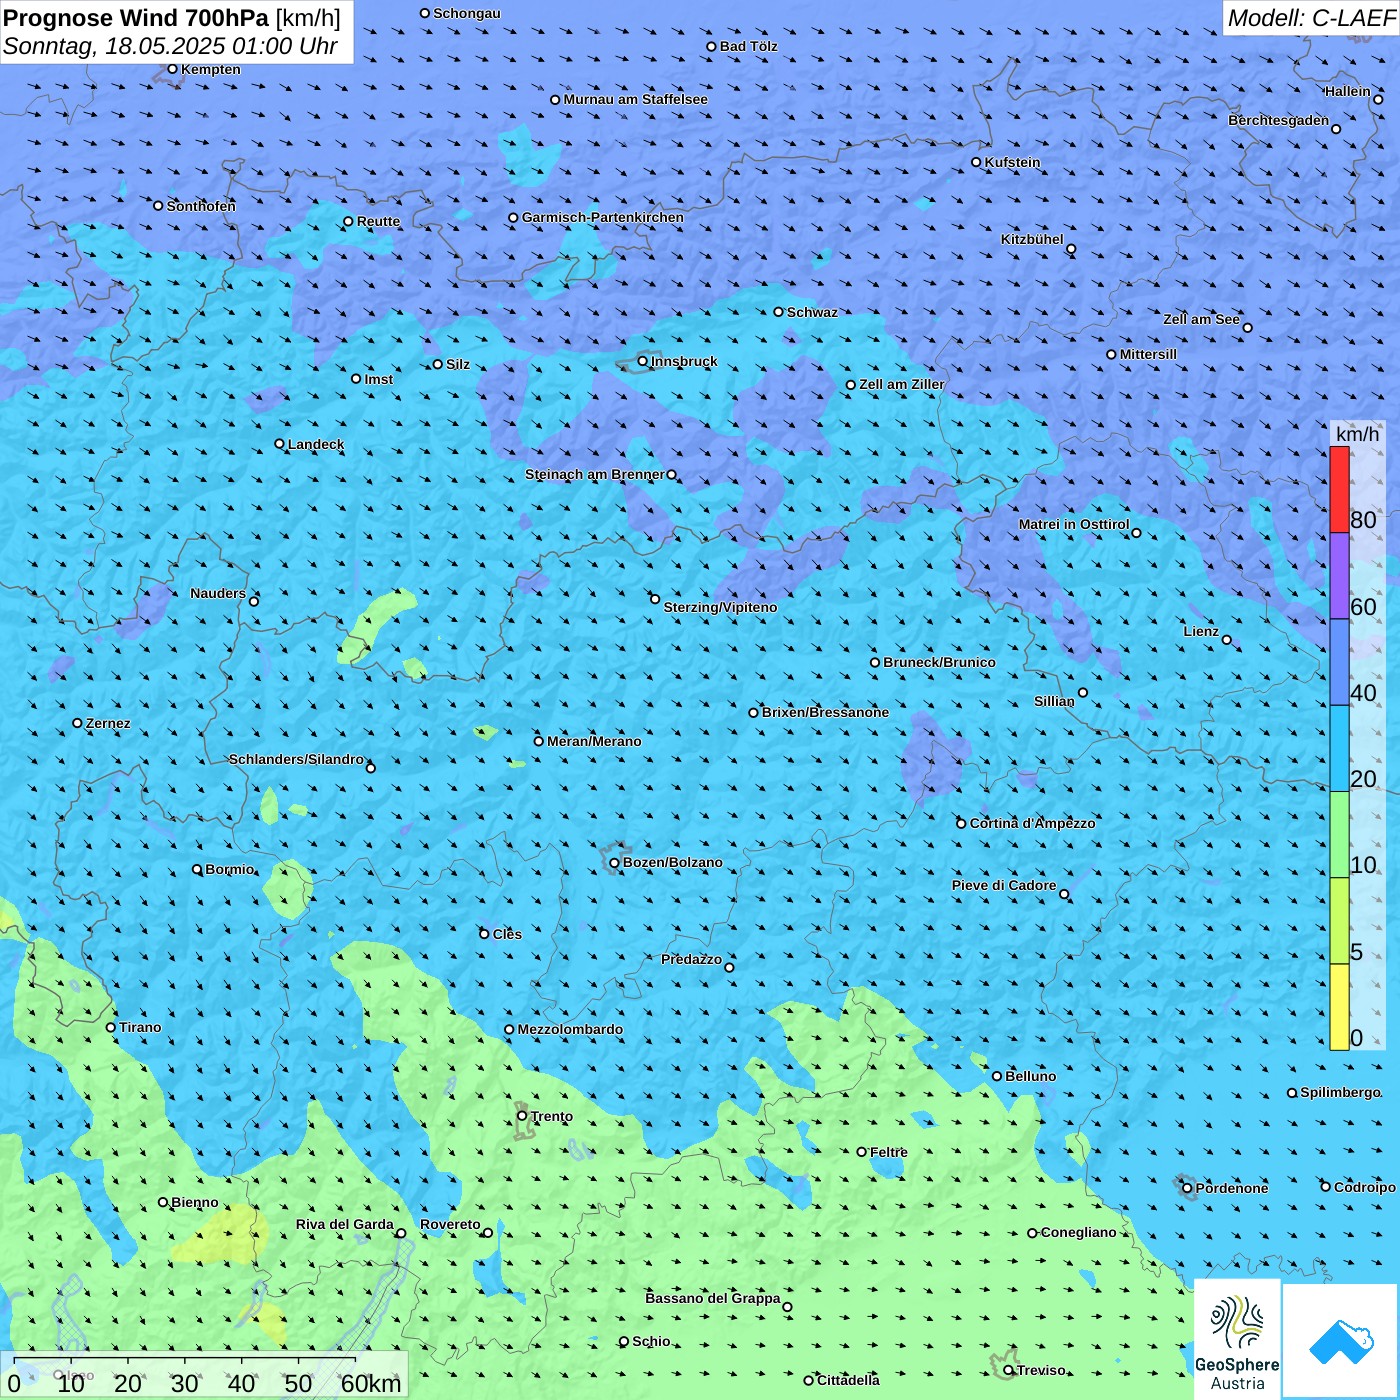
Task: Click the Bormio label
Action: coord(230,869)
